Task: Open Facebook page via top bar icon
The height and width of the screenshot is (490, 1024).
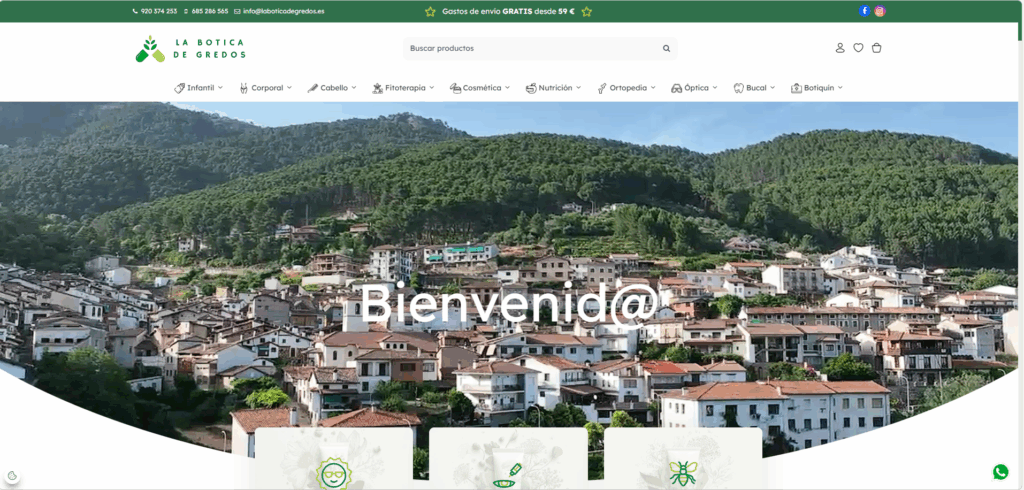Action: pos(865,11)
